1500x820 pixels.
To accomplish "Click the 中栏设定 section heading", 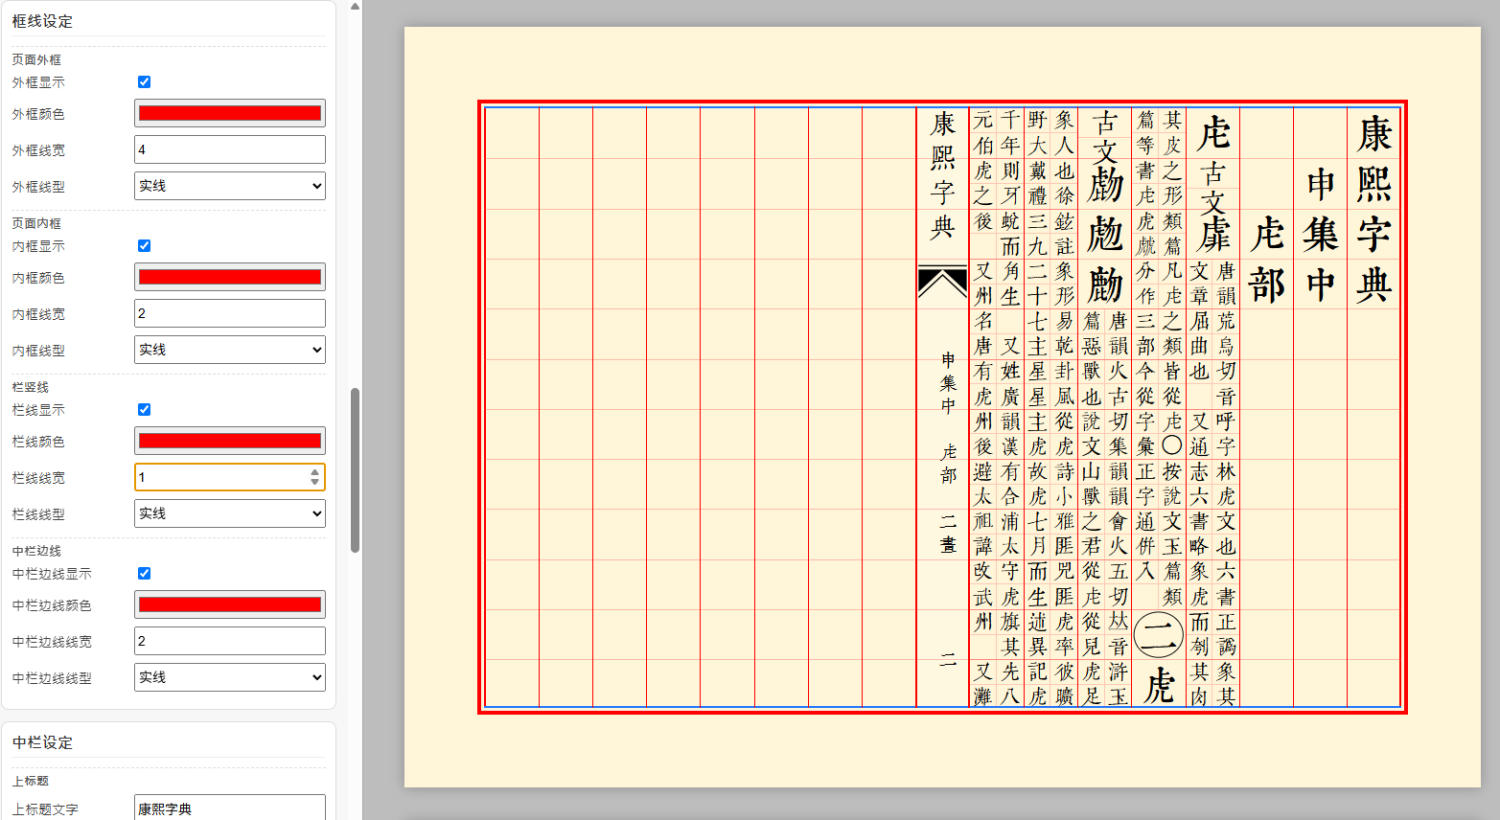I will tap(42, 743).
